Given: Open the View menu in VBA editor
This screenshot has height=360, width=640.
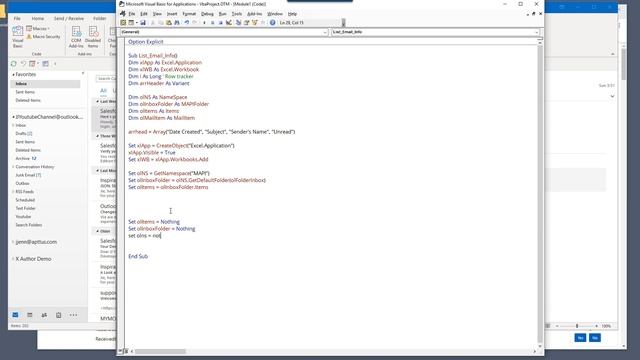Looking at the screenshot, I should [157, 14].
